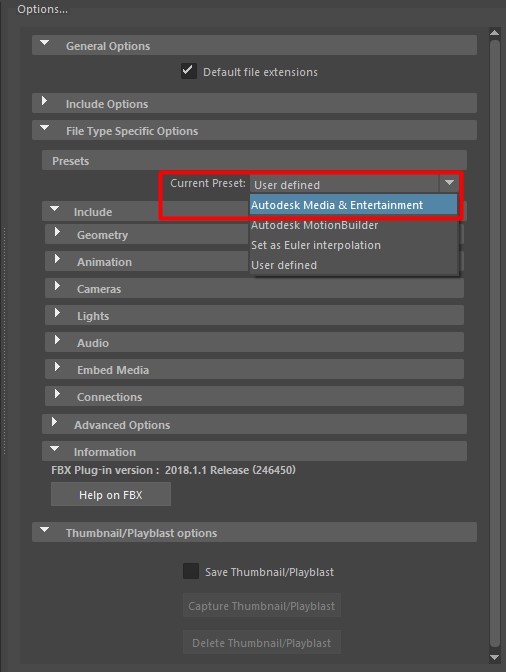Expand the Audio section triangle
The image size is (506, 672).
[x=57, y=340]
